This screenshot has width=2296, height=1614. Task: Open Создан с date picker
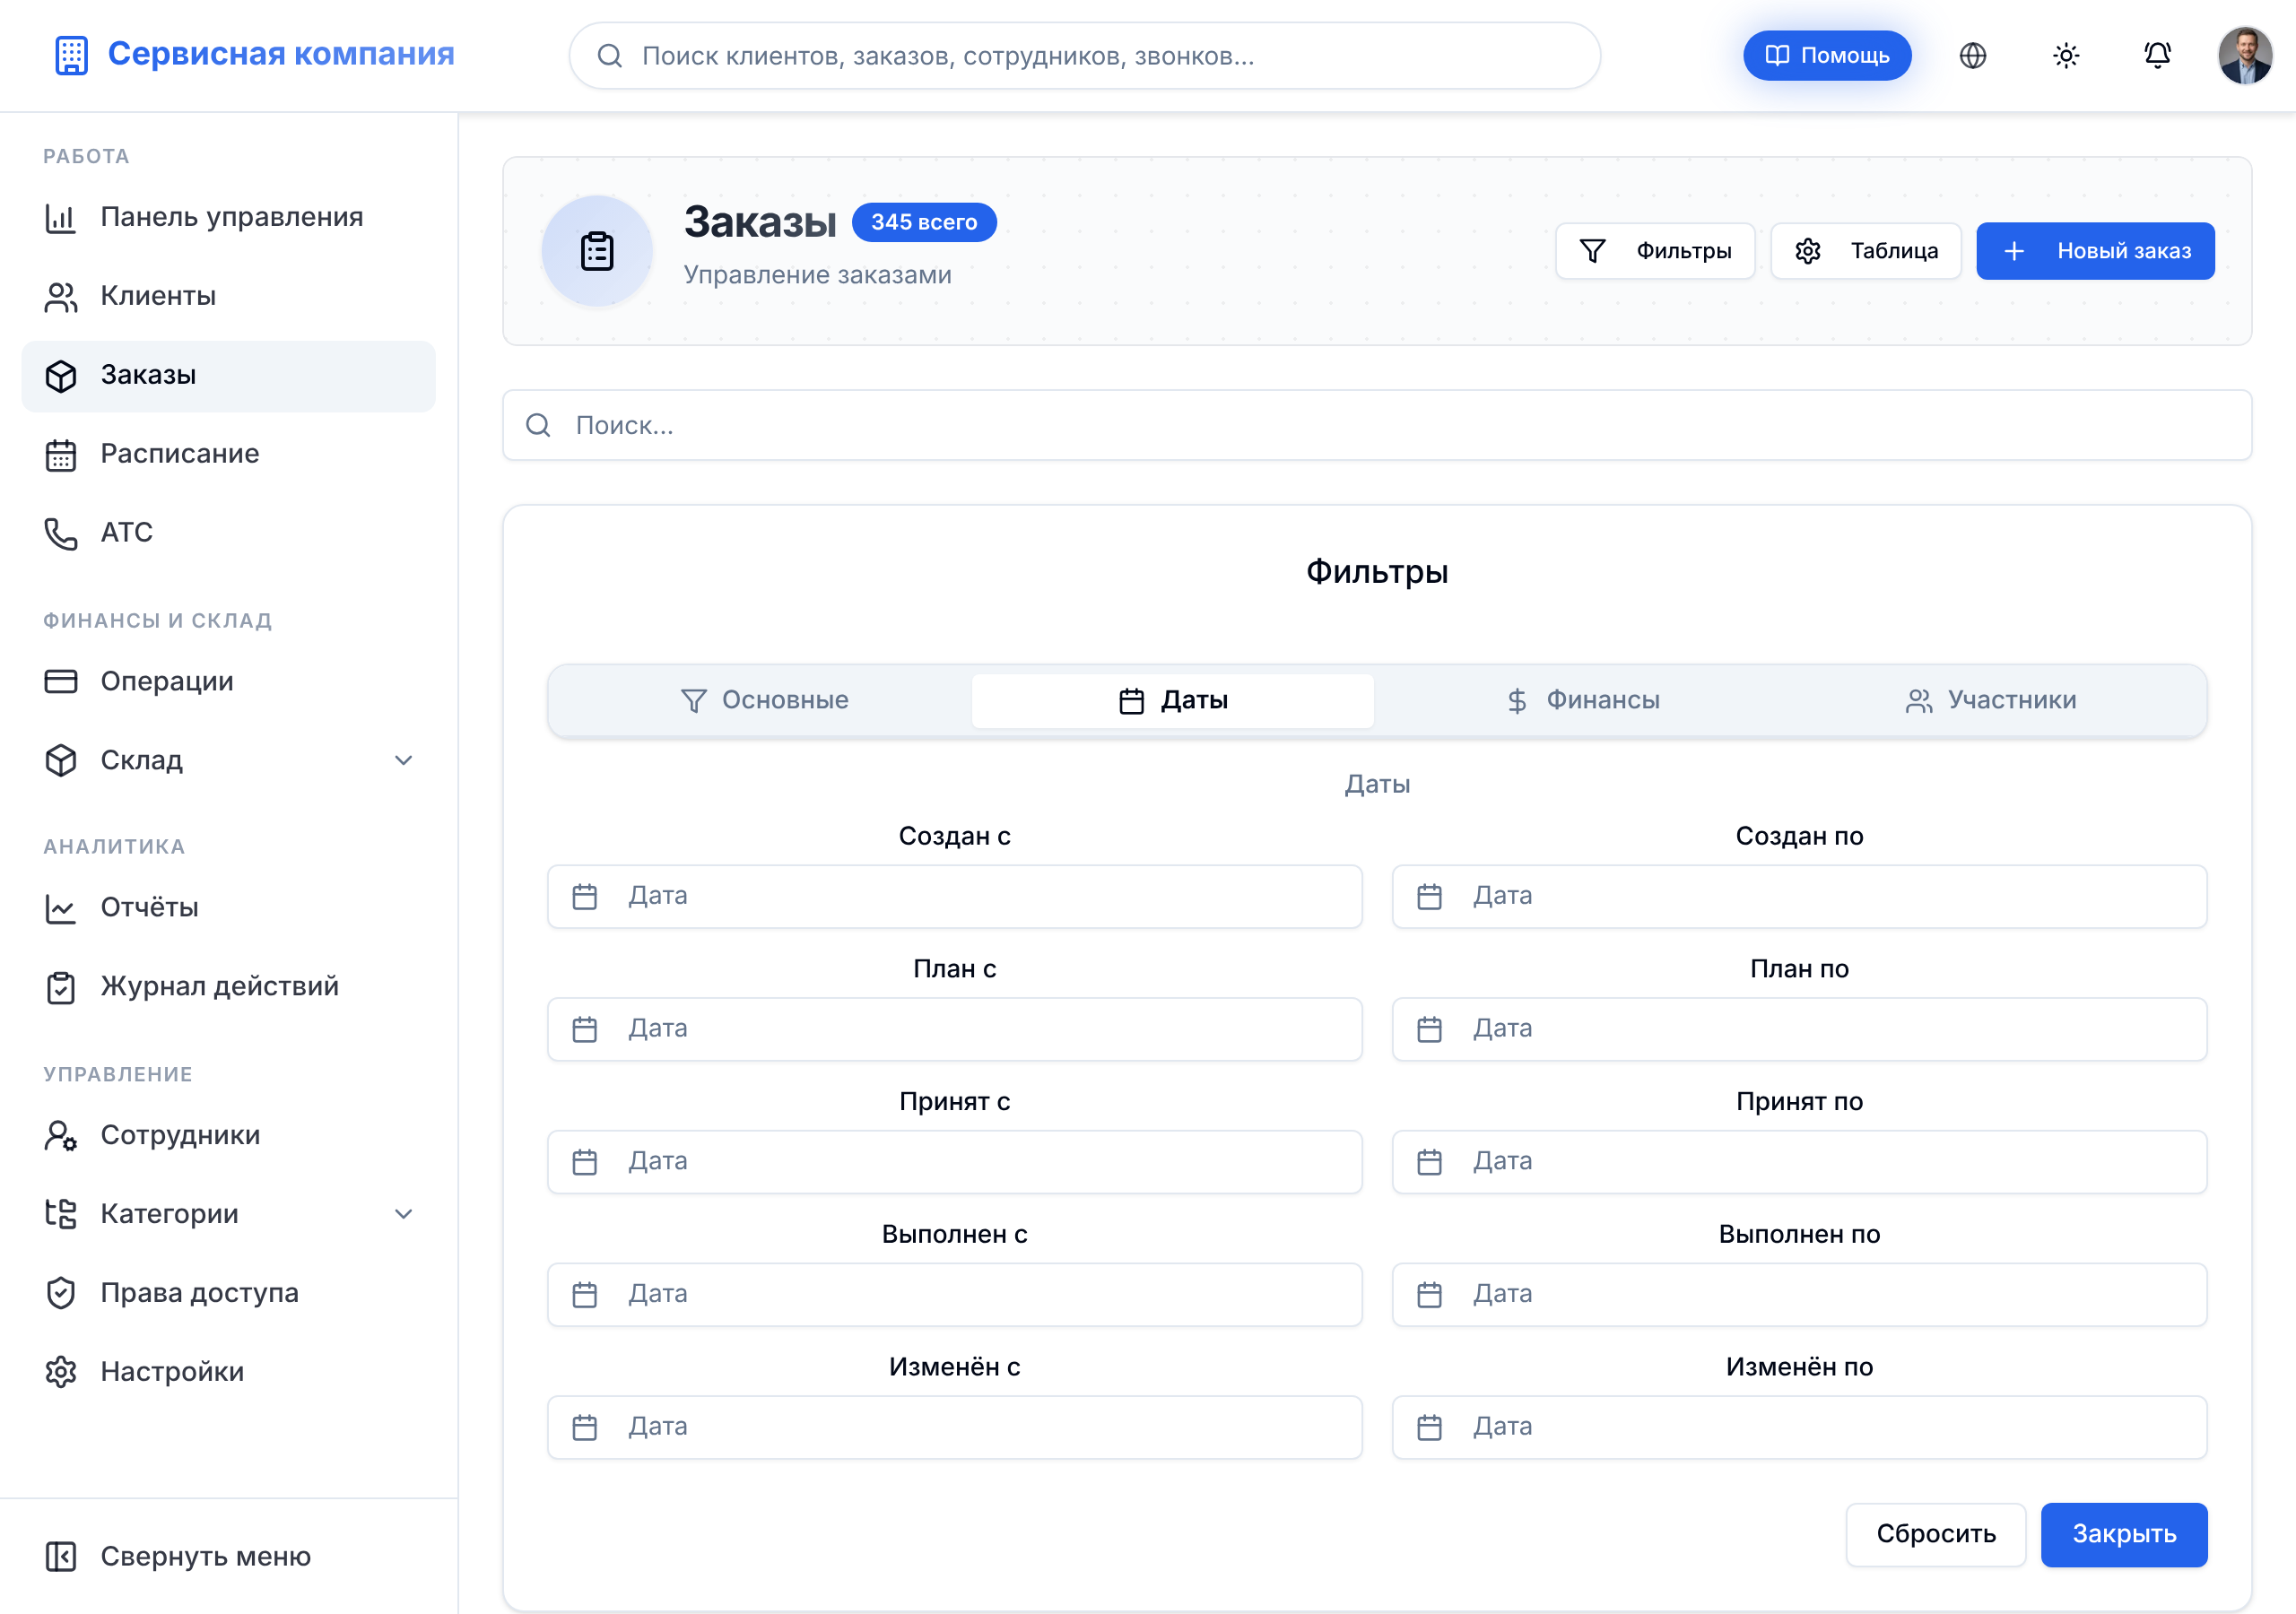click(x=955, y=897)
